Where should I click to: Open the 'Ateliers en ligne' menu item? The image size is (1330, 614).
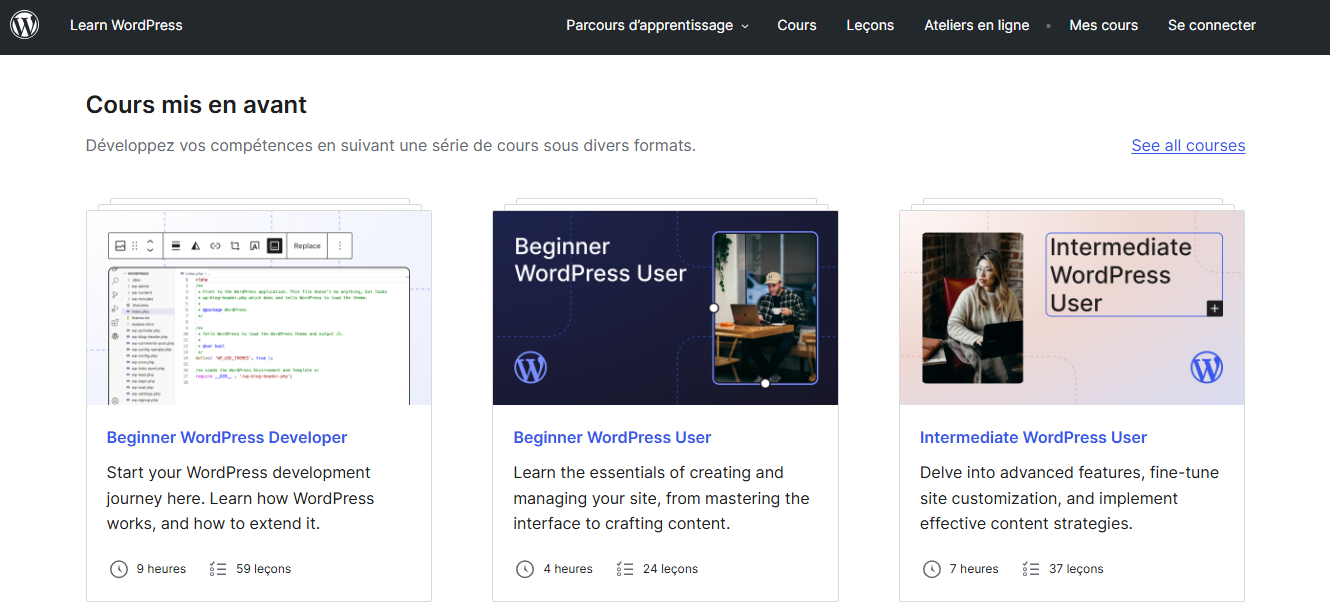pyautogui.click(x=976, y=25)
